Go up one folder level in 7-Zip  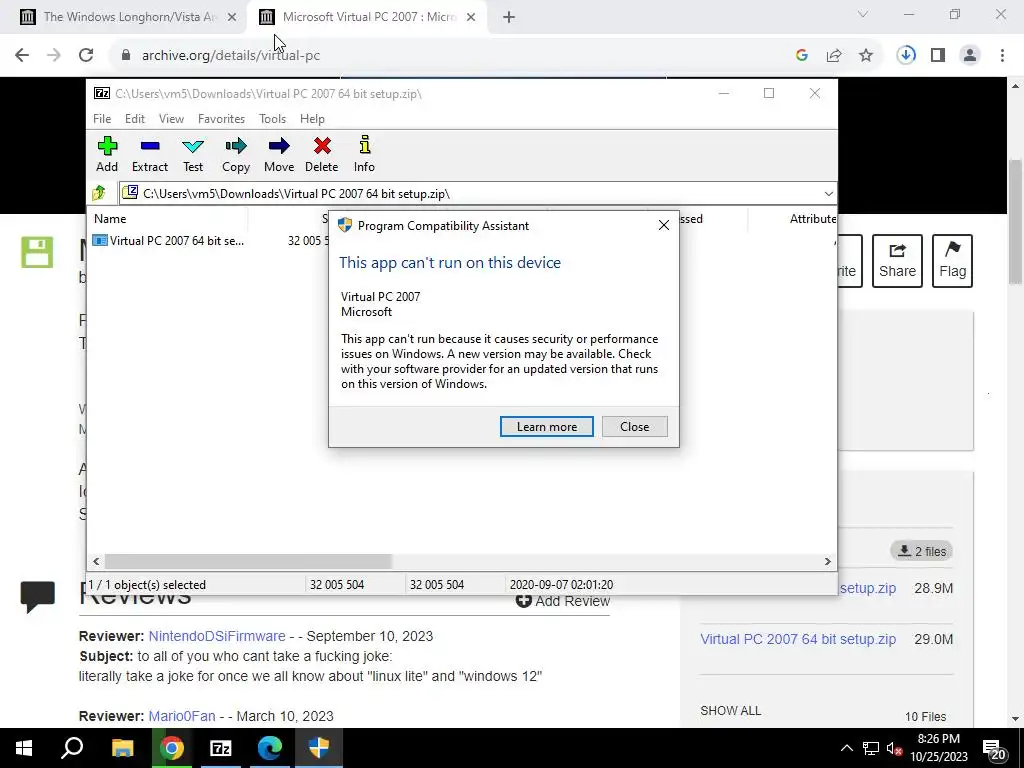click(99, 193)
